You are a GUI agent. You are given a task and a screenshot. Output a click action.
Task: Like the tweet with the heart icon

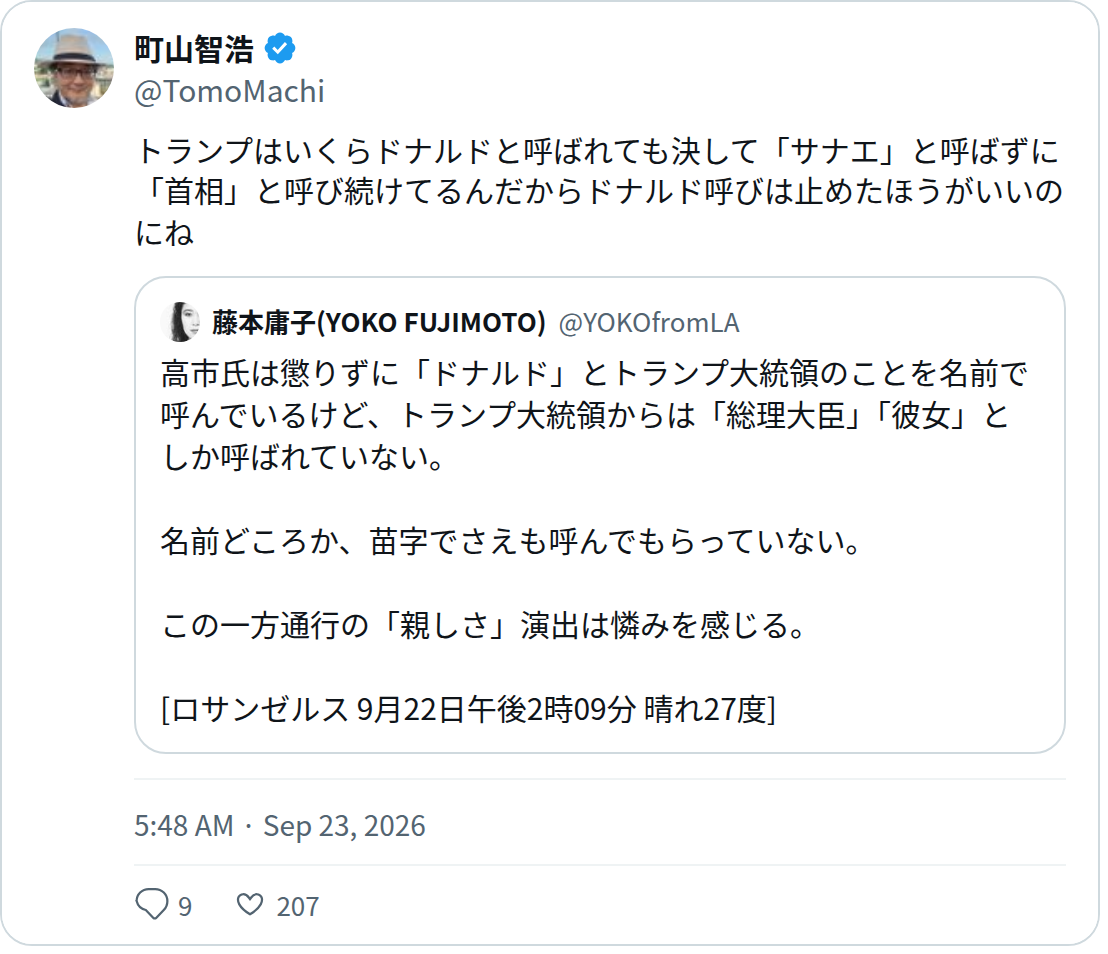coord(249,904)
